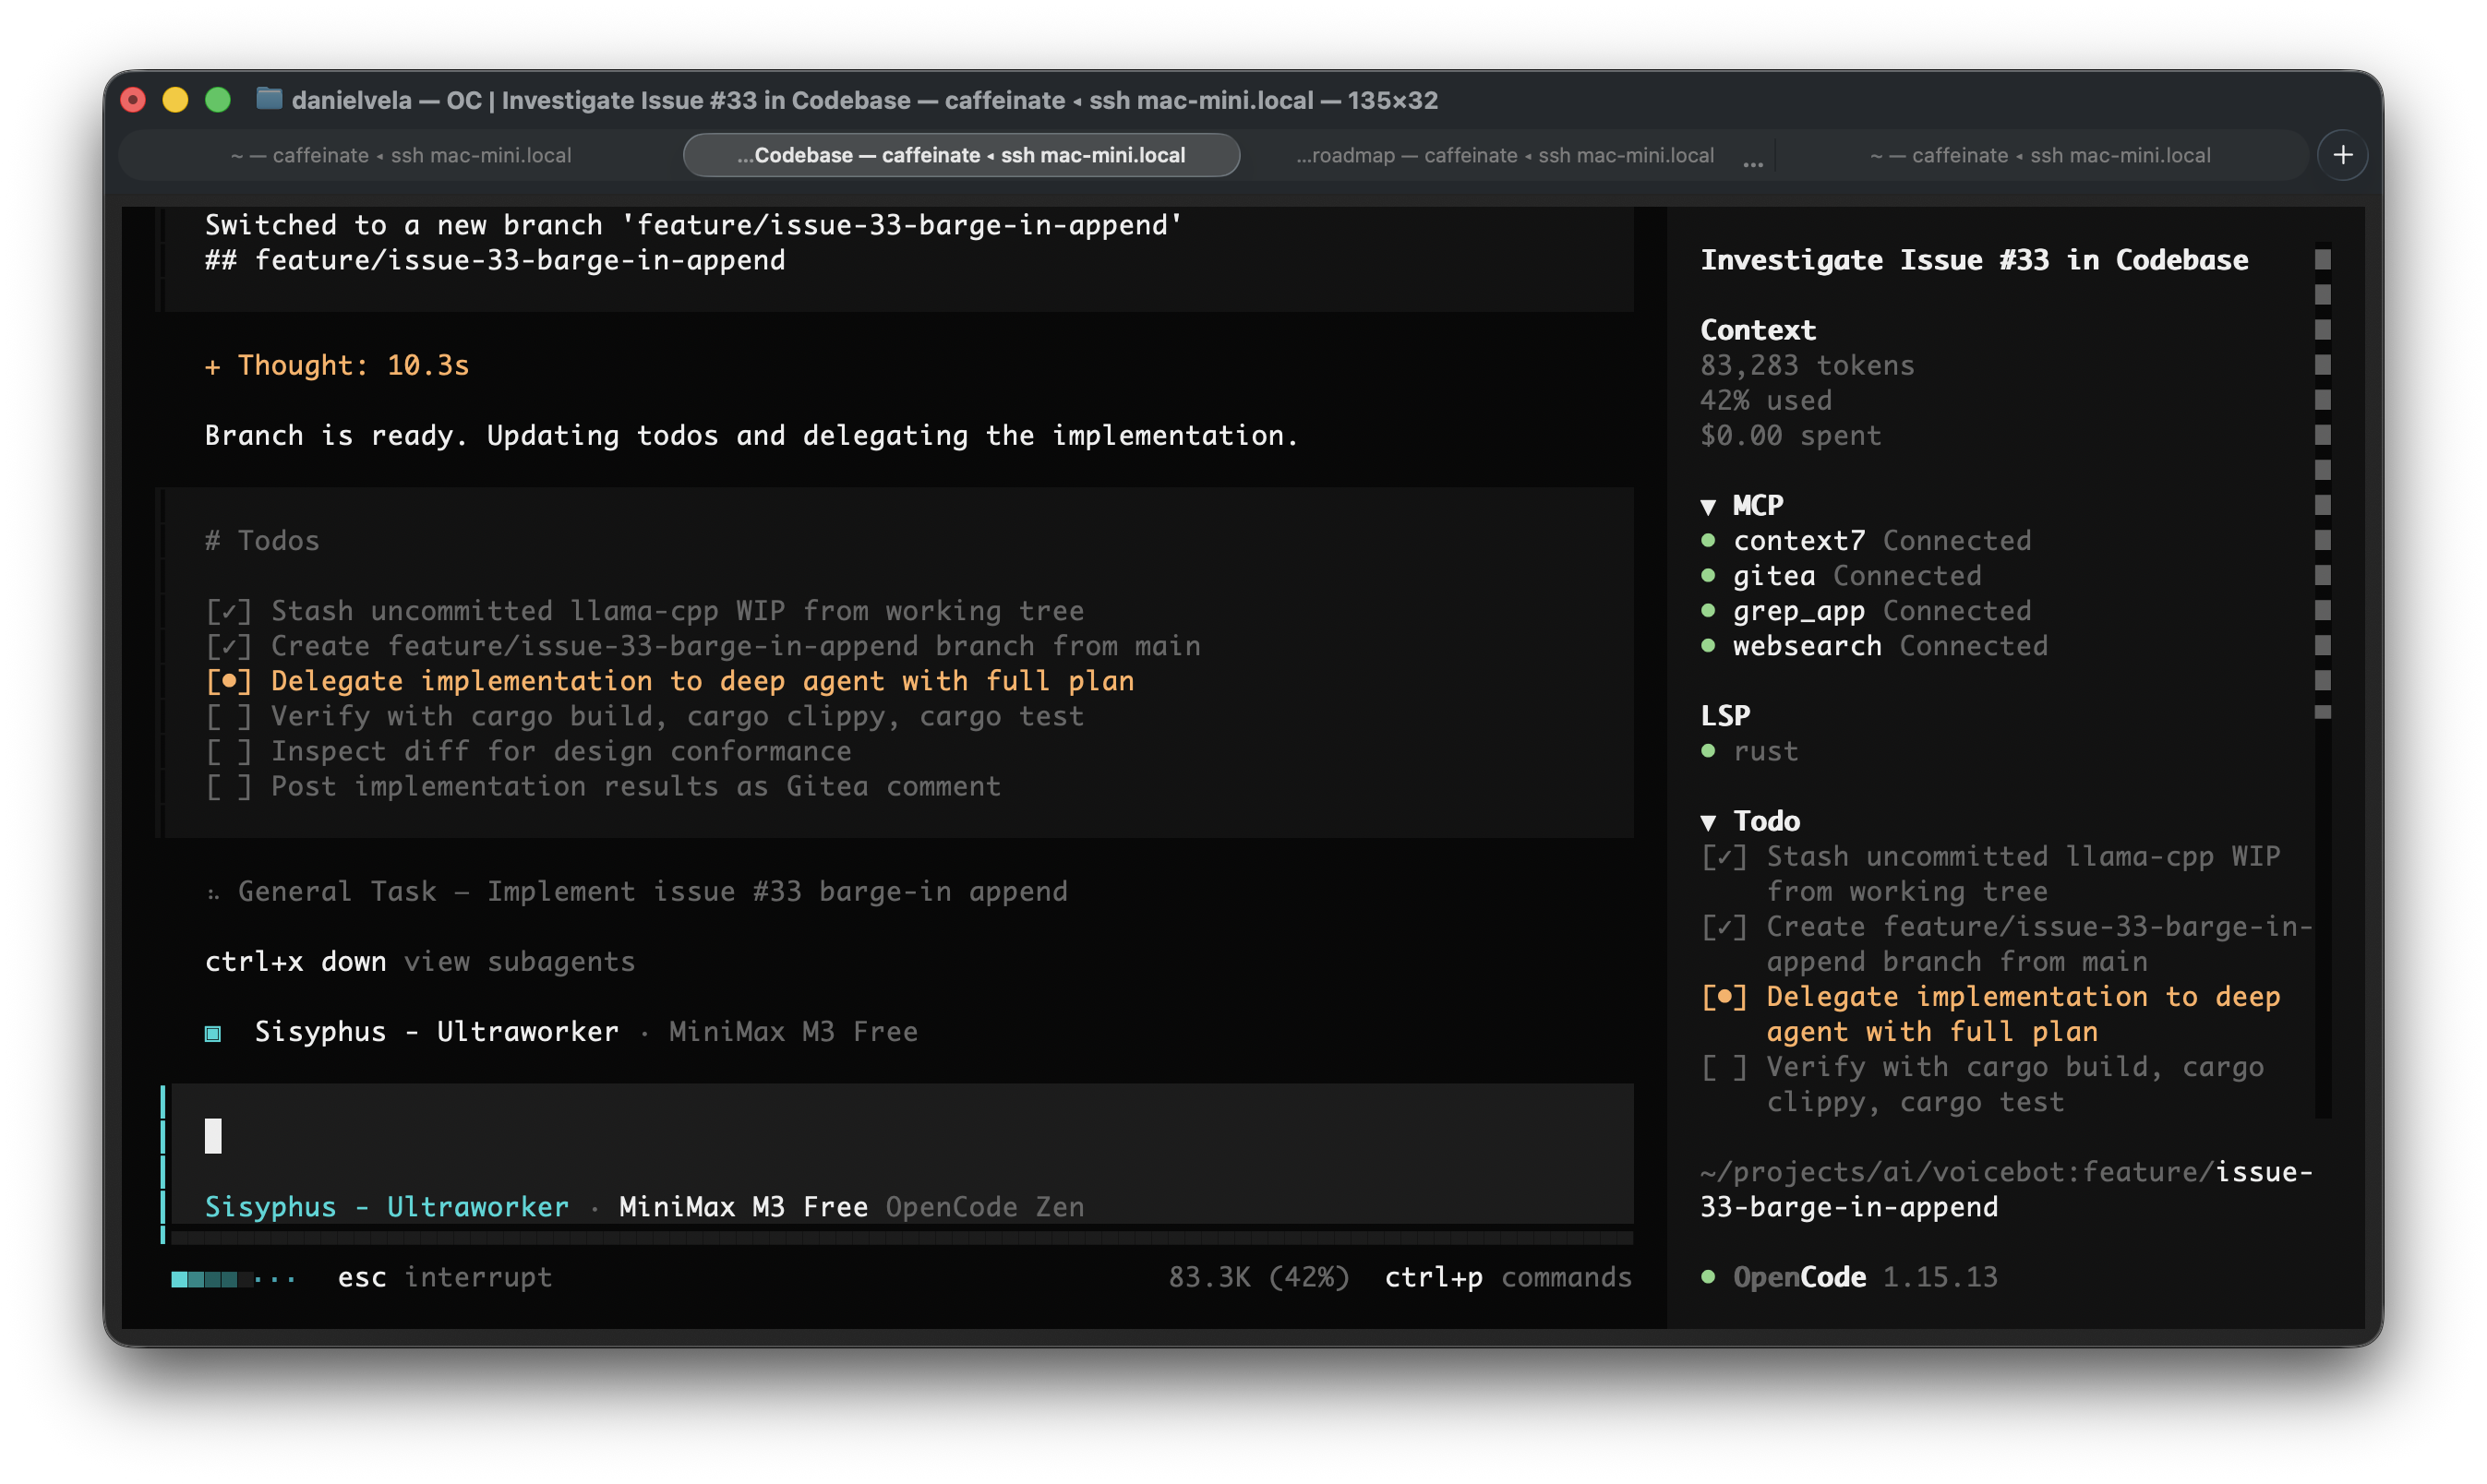Toggle sidebar Create feature/issue-33 branch checkbox
Image resolution: width=2487 pixels, height=1484 pixels.
(1724, 927)
